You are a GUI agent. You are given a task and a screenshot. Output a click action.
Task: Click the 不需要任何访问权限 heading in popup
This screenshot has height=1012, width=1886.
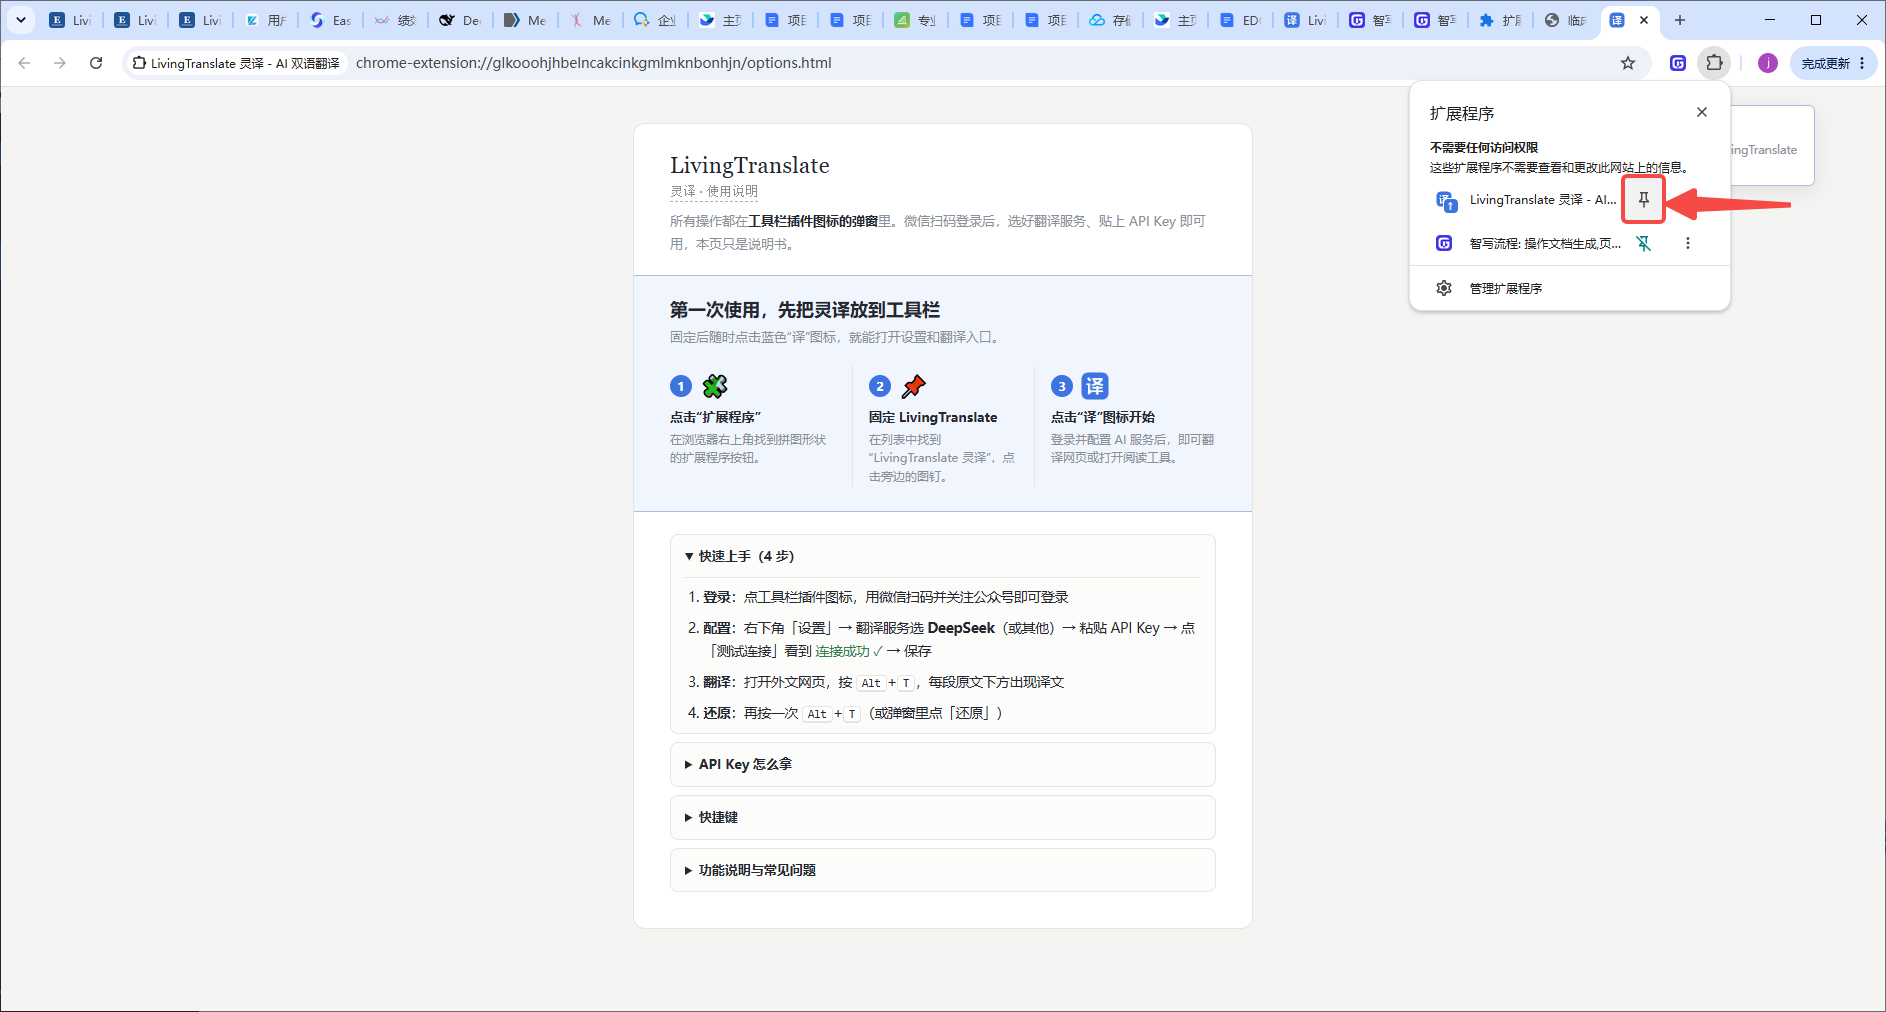pos(1484,147)
